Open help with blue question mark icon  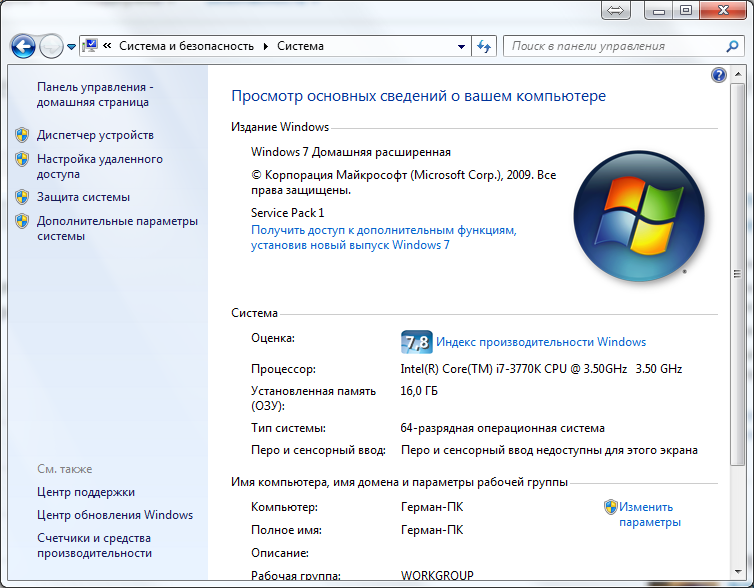(x=718, y=75)
